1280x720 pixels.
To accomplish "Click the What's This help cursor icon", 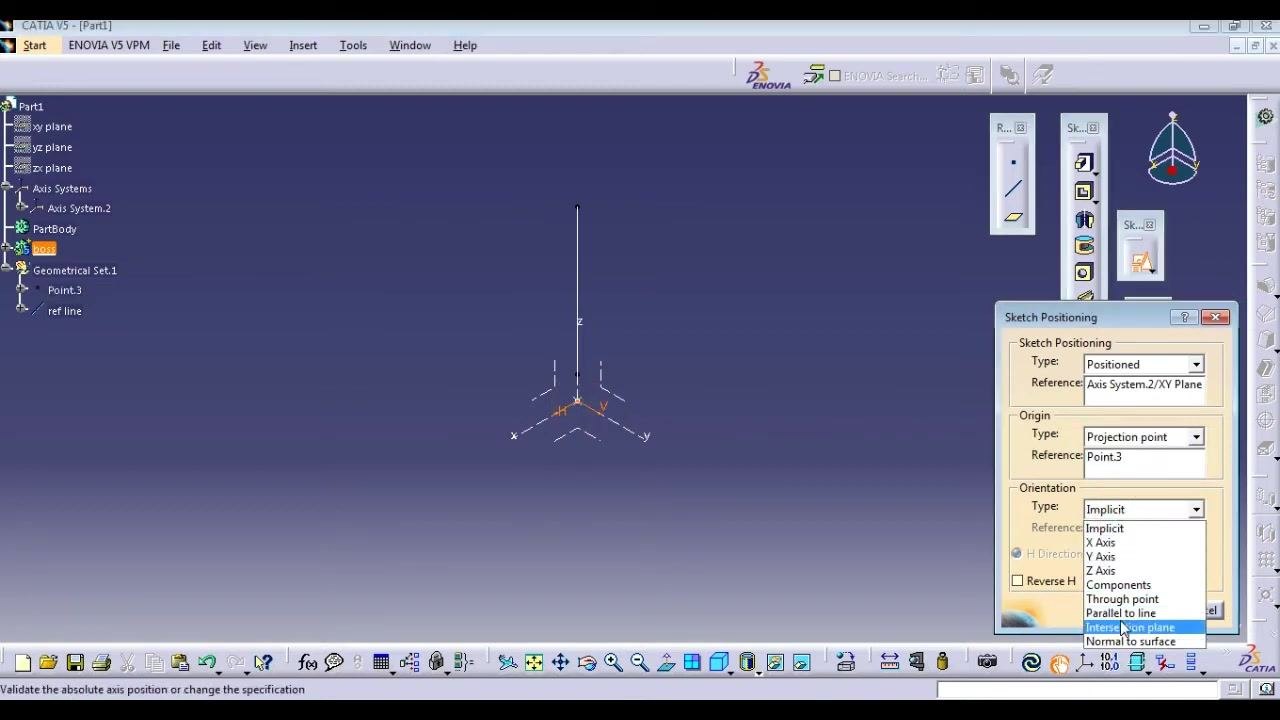I will pos(263,662).
